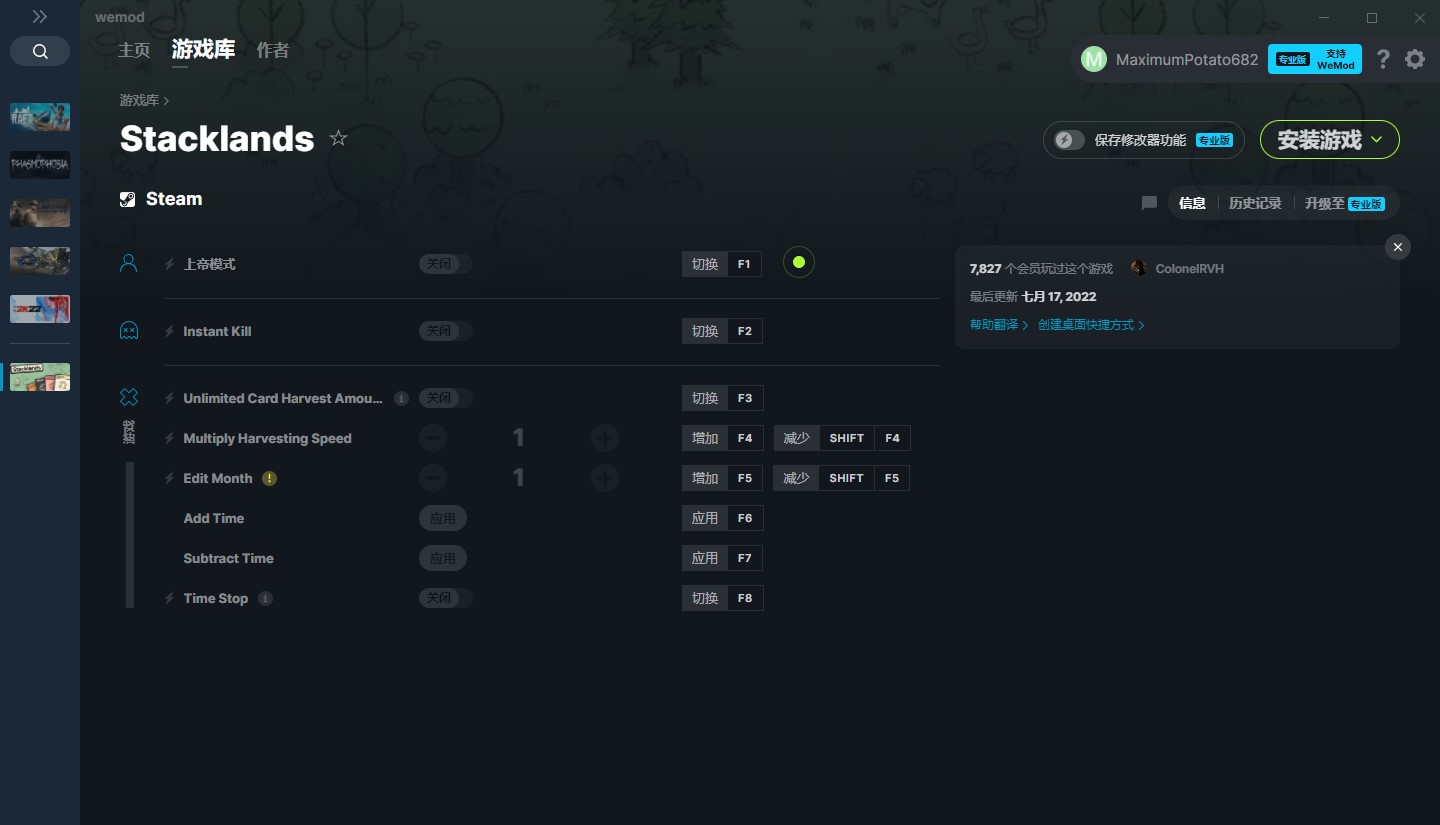This screenshot has width=1440, height=825.
Task: Open settings gear icon
Action: pos(1415,59)
